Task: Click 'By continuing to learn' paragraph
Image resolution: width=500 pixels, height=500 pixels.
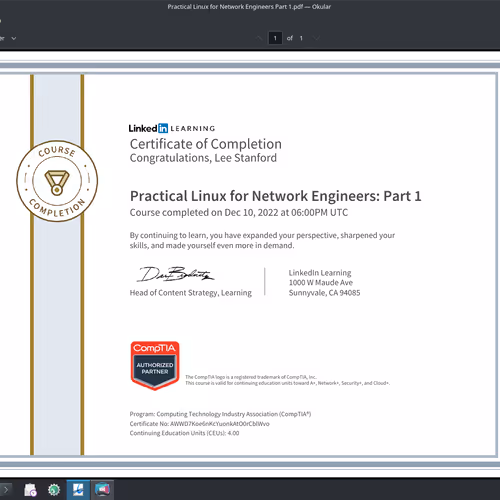Action: pos(262,240)
